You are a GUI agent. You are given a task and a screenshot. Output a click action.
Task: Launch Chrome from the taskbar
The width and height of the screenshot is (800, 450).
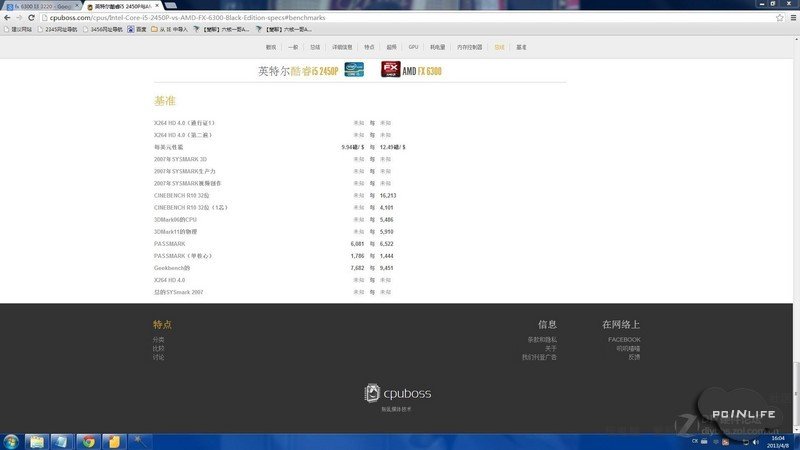pos(88,441)
